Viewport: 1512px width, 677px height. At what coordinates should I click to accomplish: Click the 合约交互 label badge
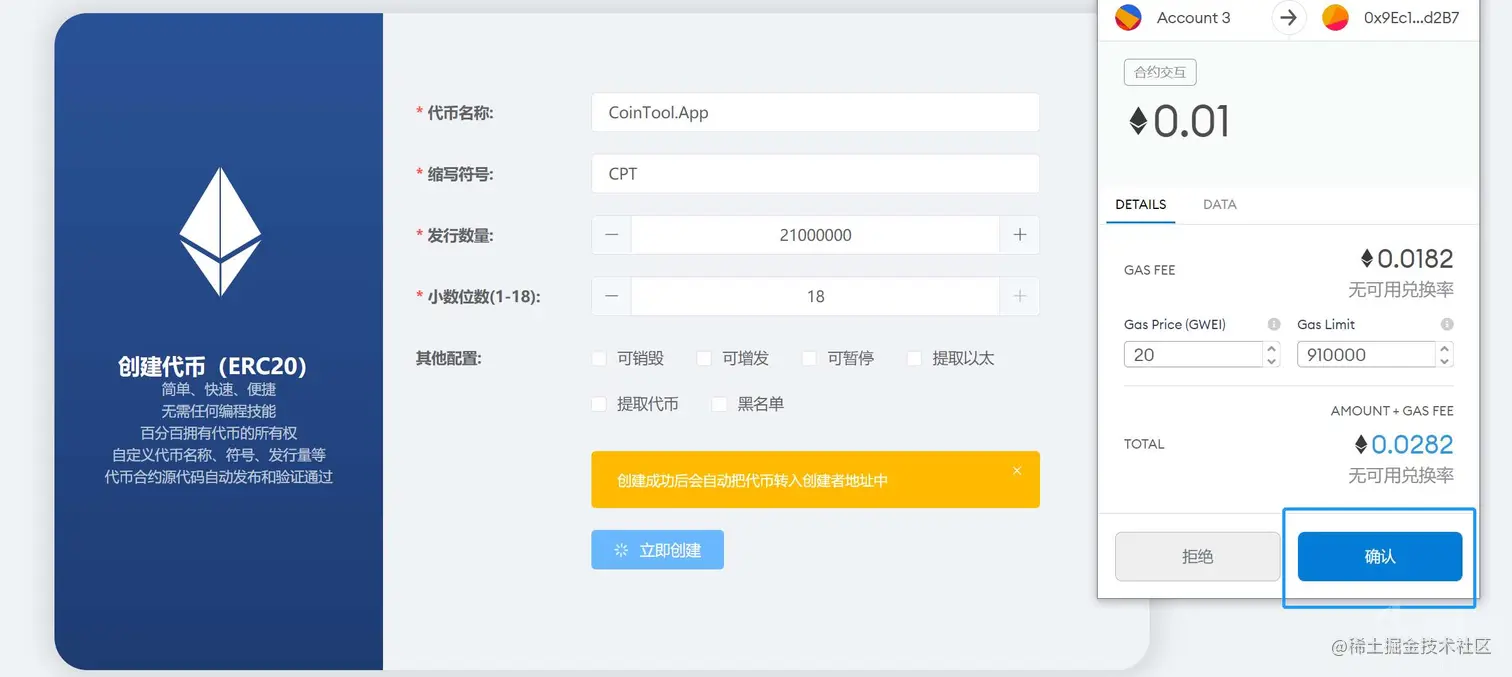[x=1160, y=72]
